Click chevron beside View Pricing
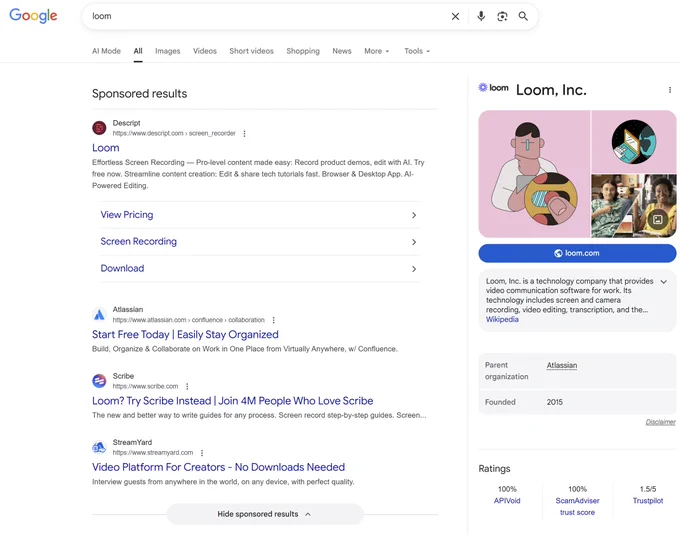This screenshot has width=680, height=535. [414, 215]
